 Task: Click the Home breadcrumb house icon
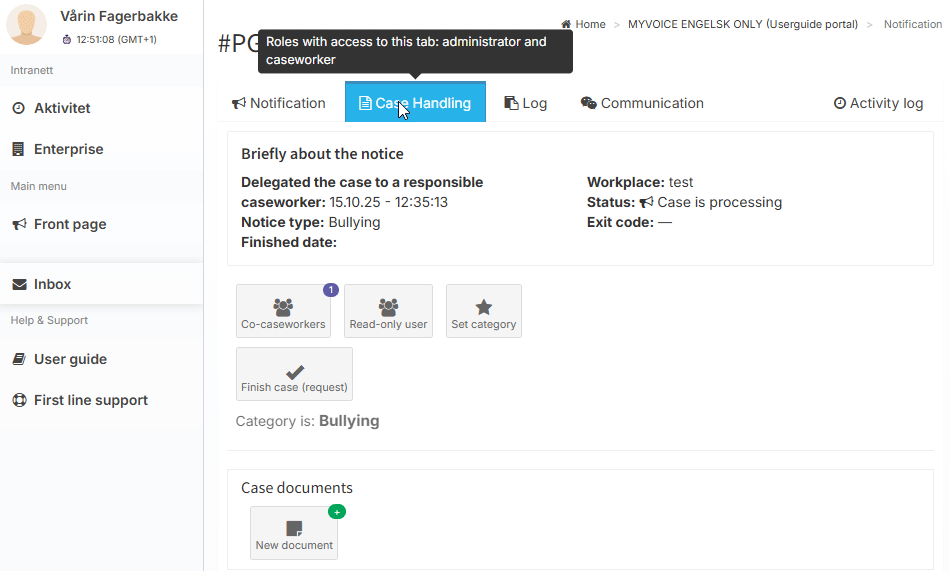[x=566, y=24]
